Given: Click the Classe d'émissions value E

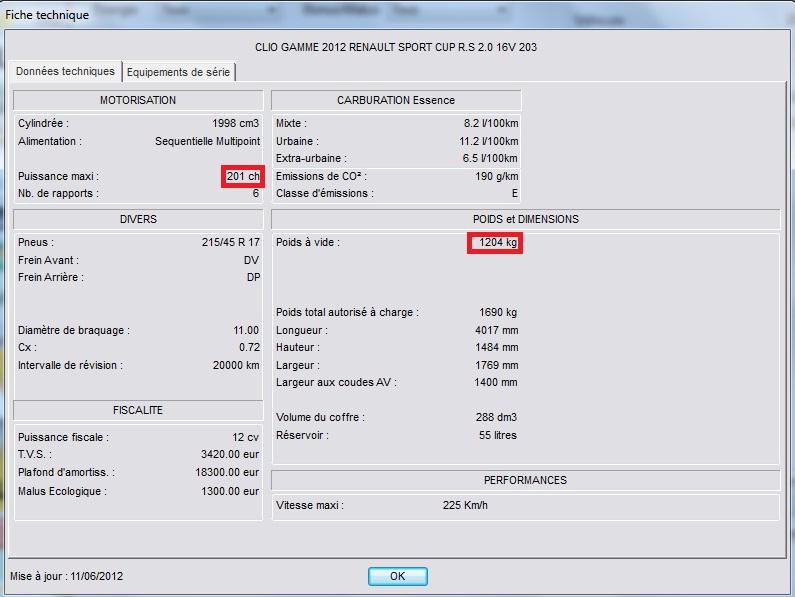Looking at the screenshot, I should click(x=515, y=193).
